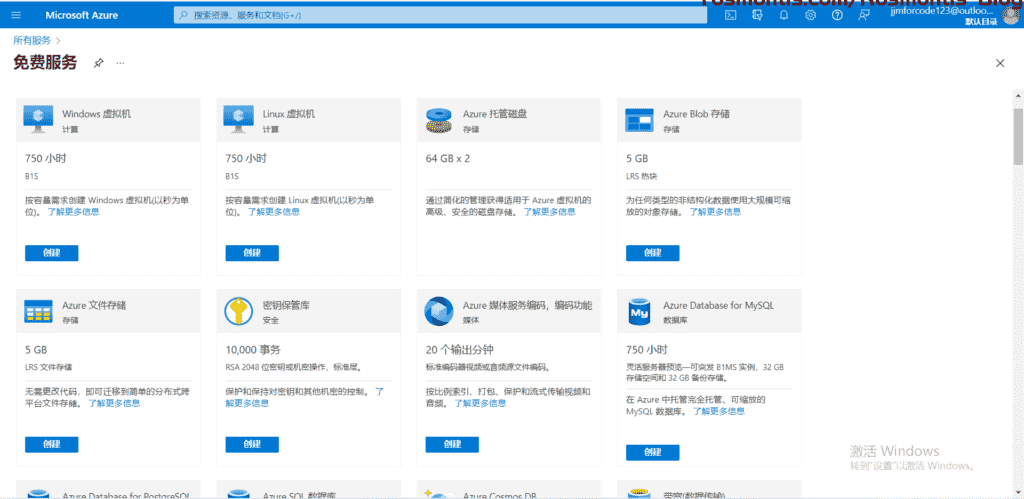Open 了解更多信息 link for Linux 虚拟机
Screen dimensions: 1024x499
[x=274, y=212]
